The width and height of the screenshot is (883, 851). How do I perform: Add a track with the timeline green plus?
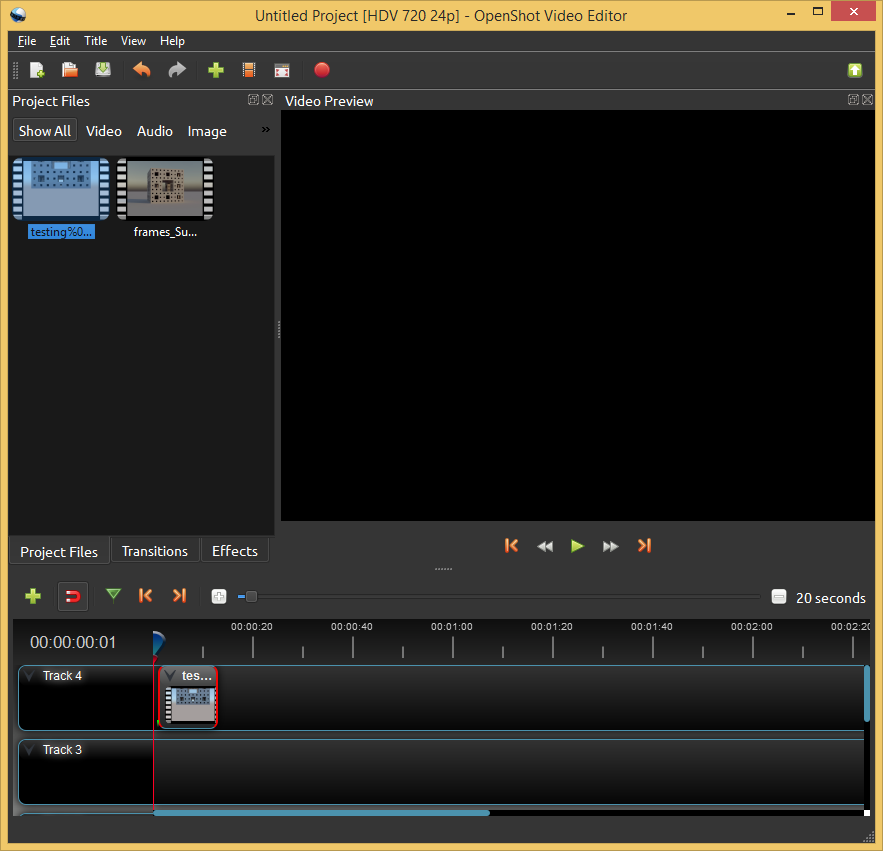click(33, 596)
